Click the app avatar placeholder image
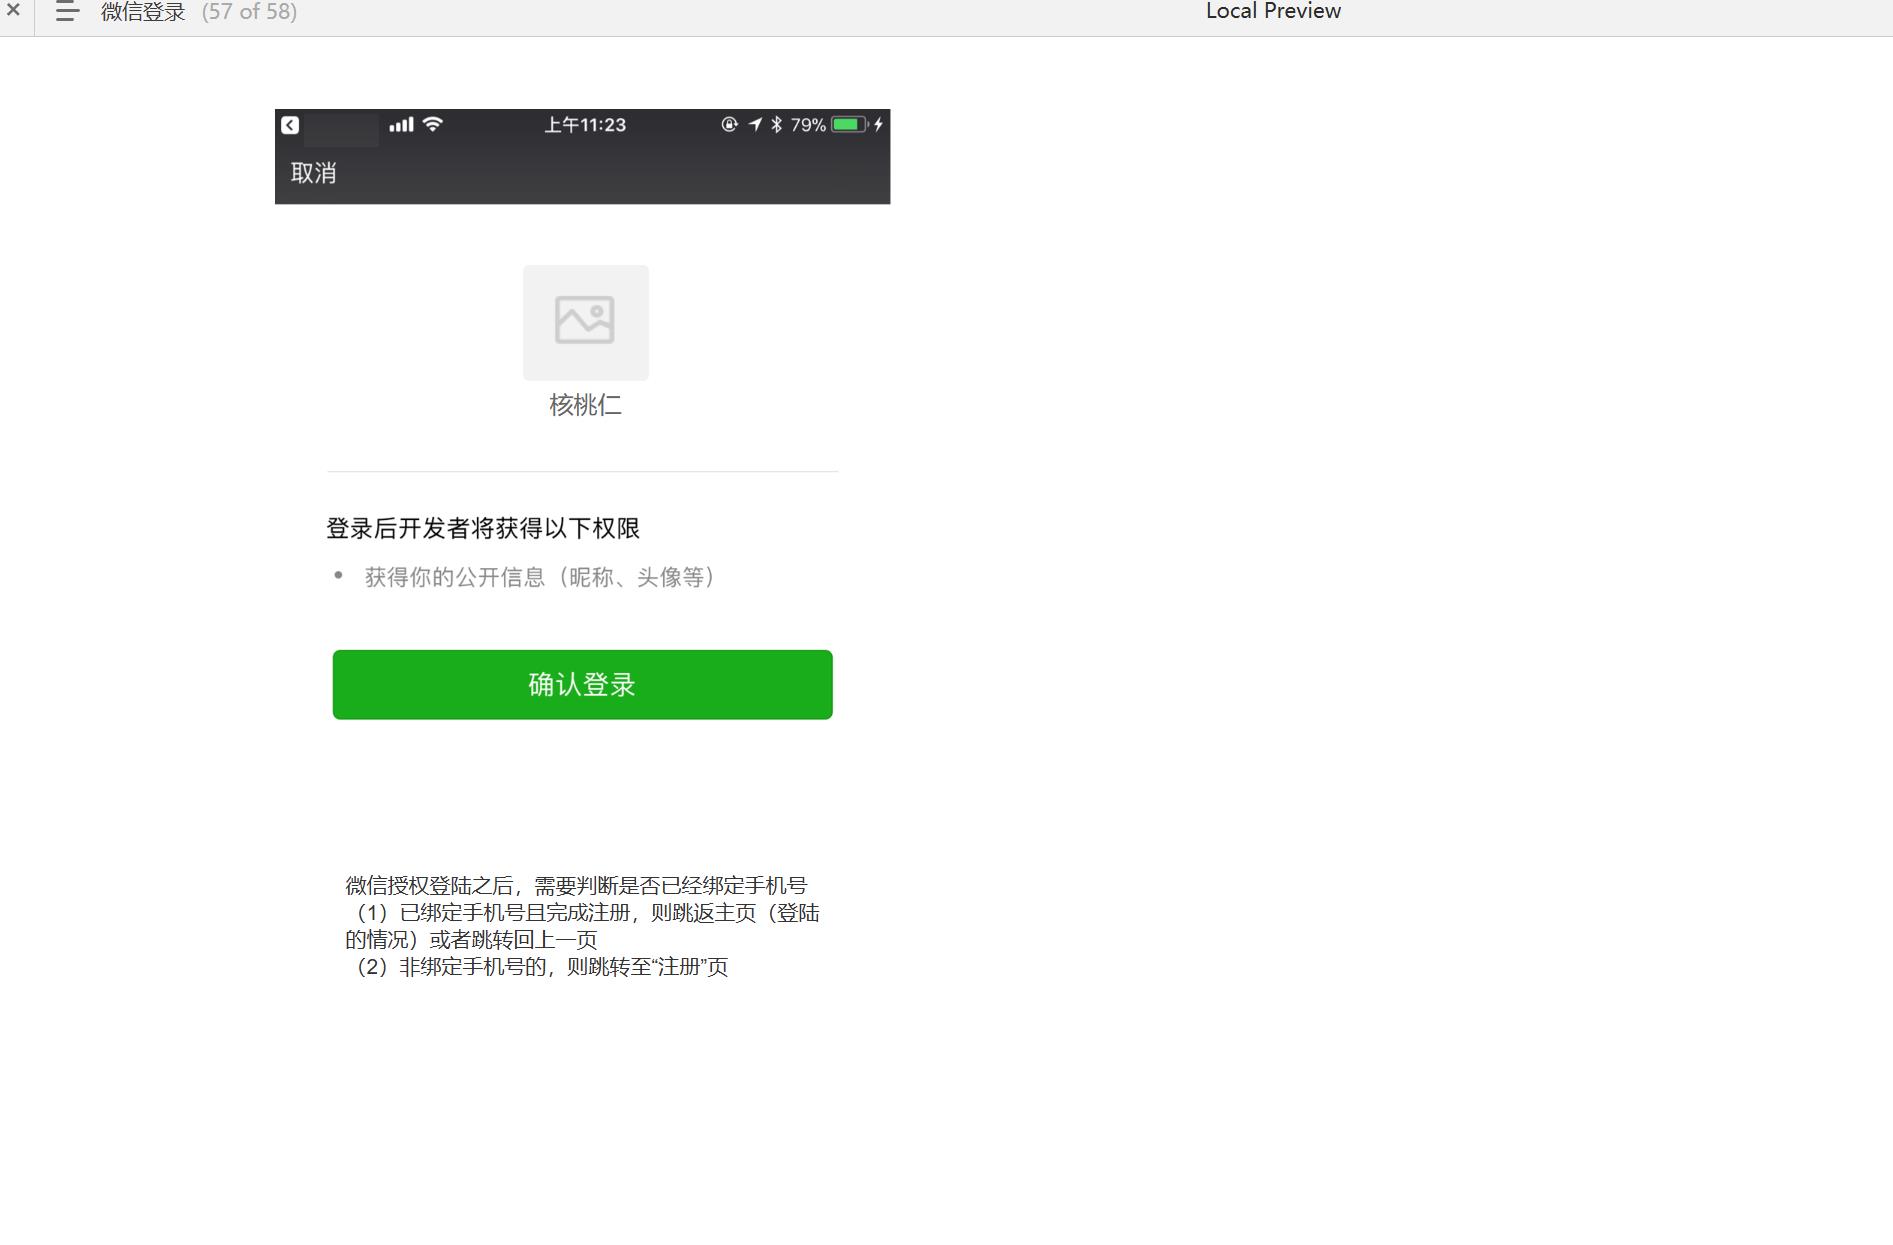The height and width of the screenshot is (1245, 1893). tap(586, 322)
